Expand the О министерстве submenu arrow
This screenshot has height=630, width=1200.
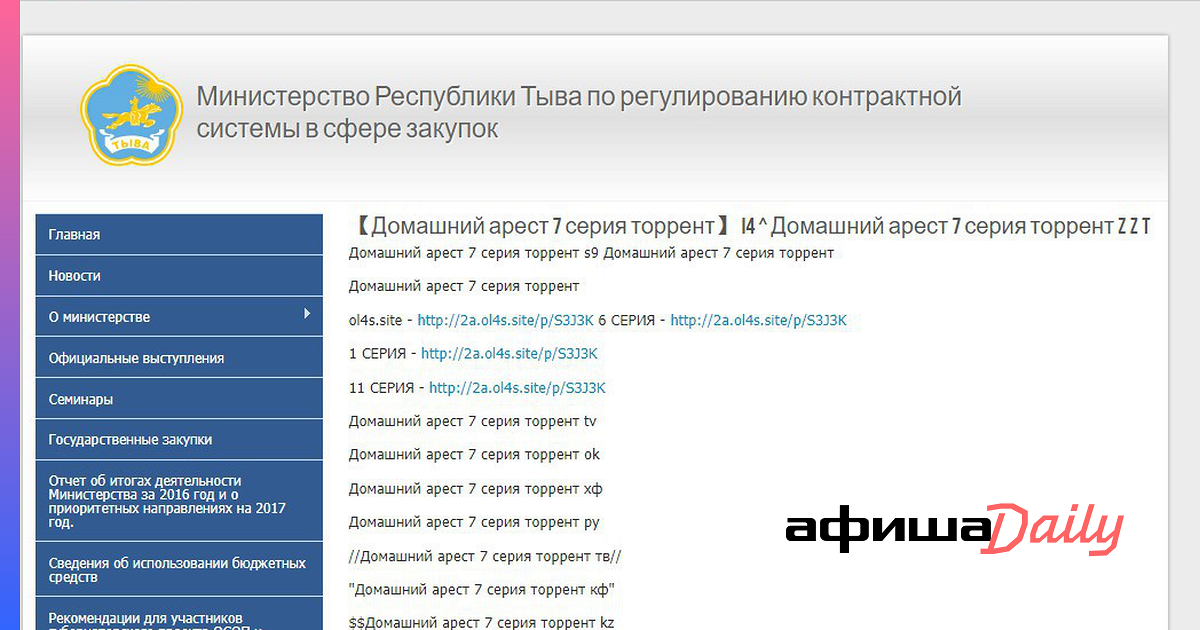click(x=307, y=315)
